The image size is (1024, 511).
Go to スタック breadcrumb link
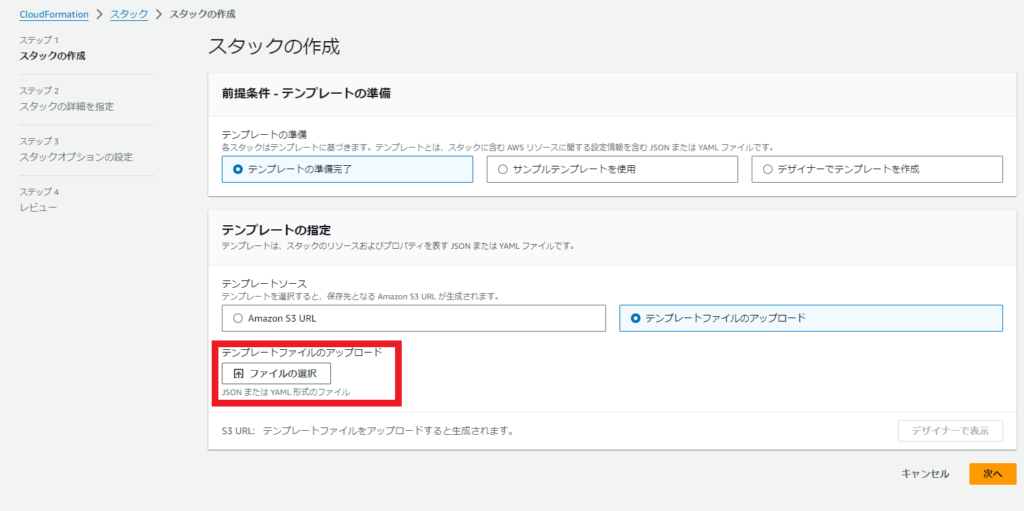pos(129,14)
